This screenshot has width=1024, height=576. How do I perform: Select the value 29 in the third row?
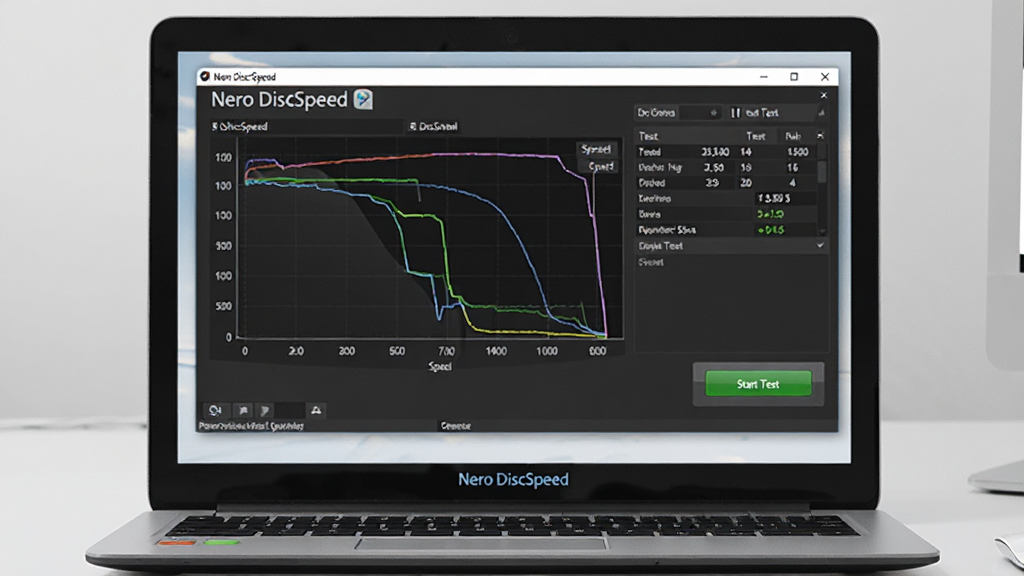click(x=712, y=183)
